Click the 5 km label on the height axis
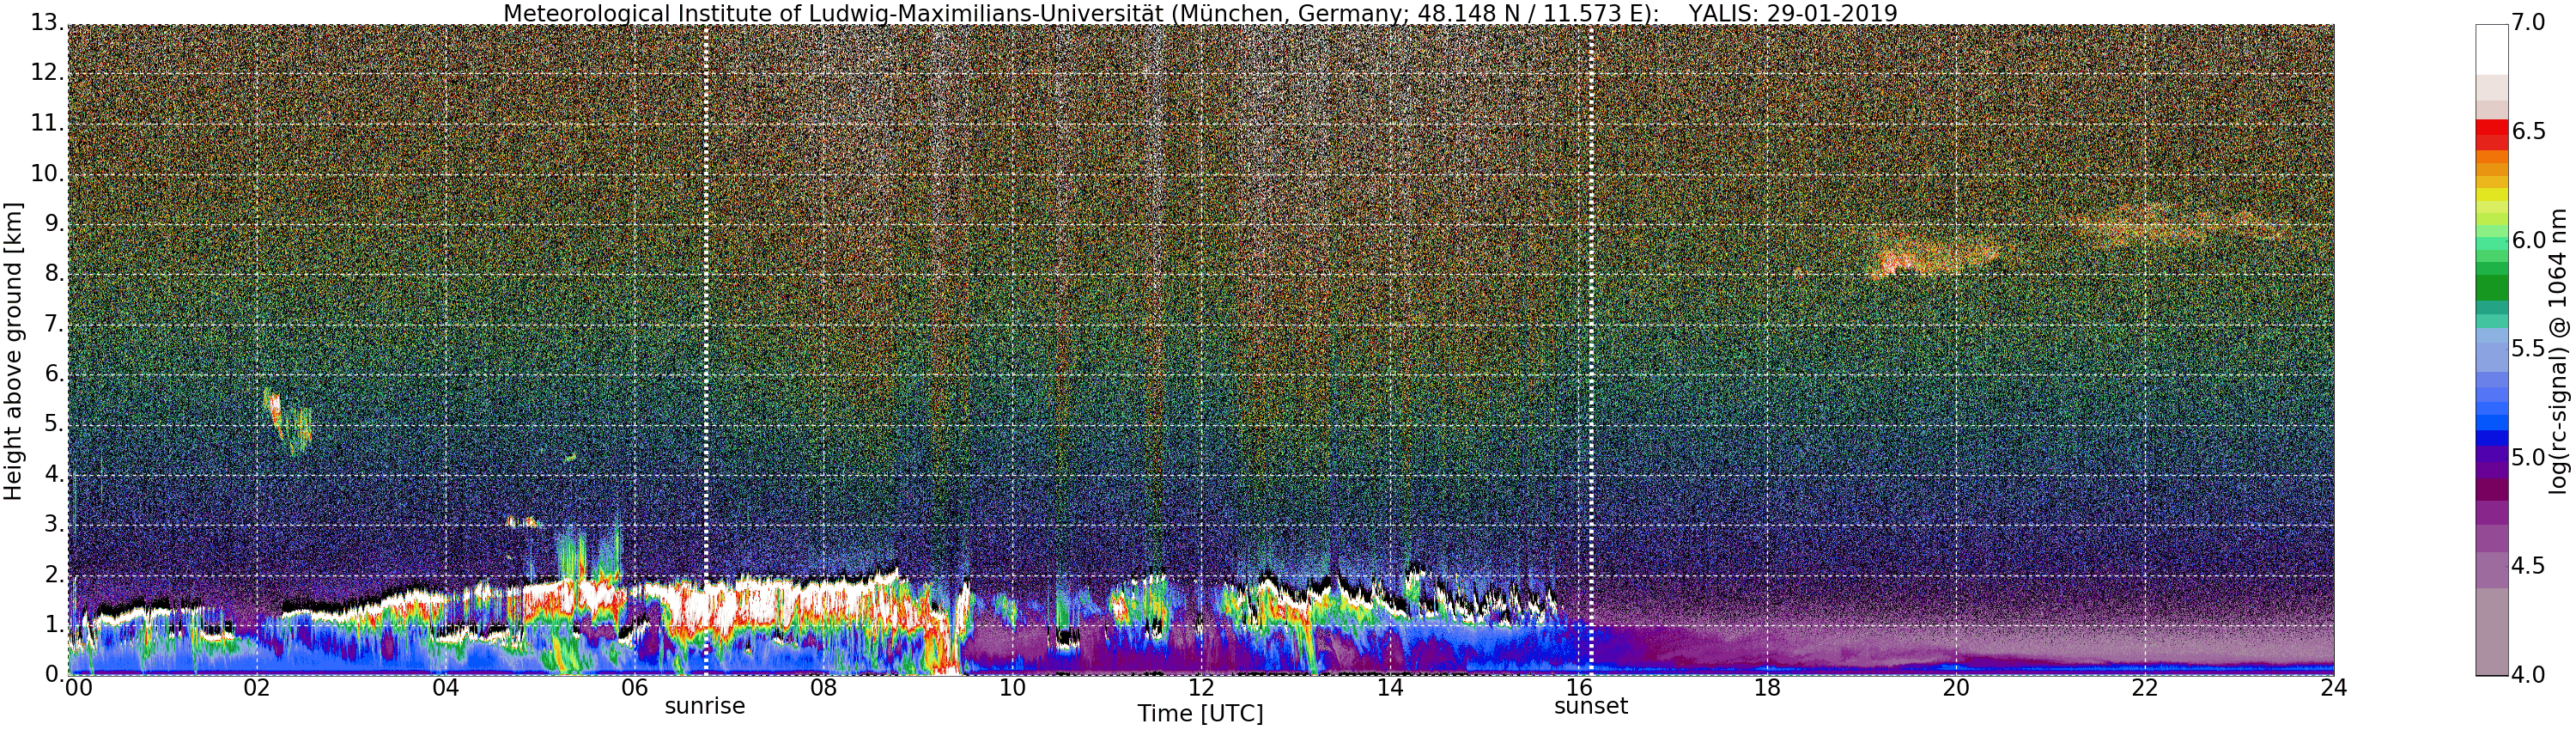 tap(54, 423)
